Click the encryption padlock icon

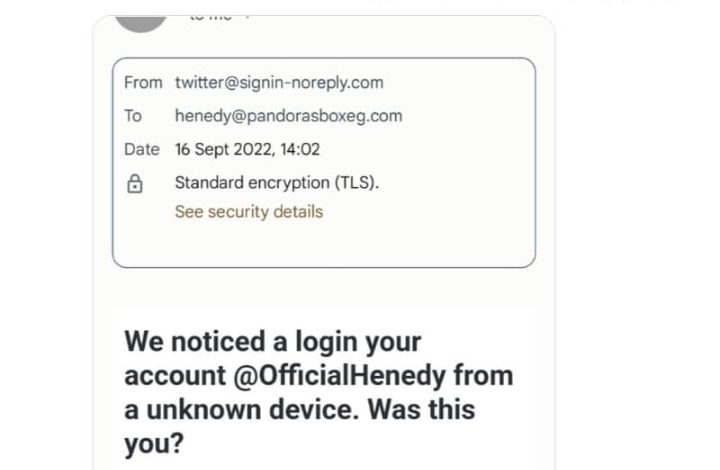tap(135, 184)
